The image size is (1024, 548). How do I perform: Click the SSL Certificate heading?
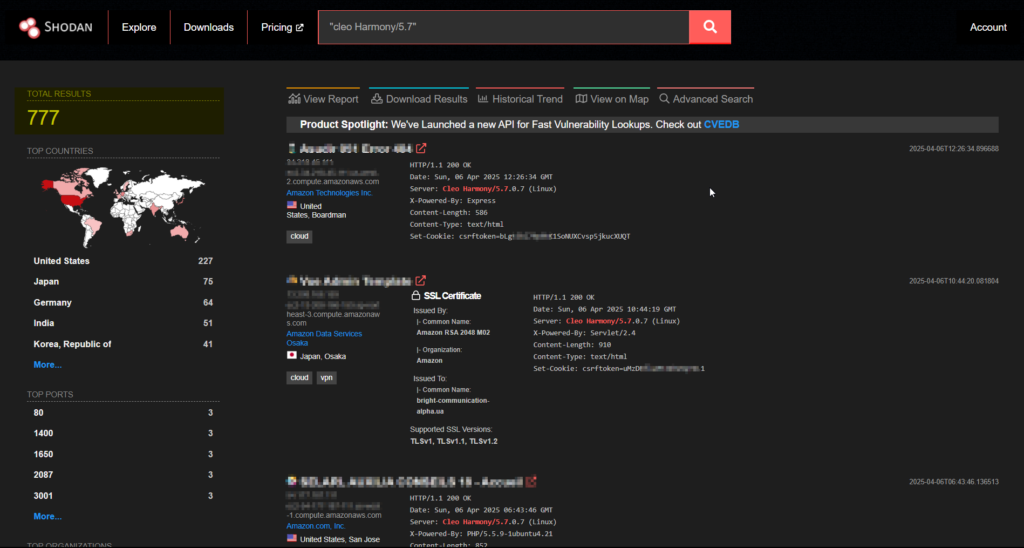(x=452, y=296)
